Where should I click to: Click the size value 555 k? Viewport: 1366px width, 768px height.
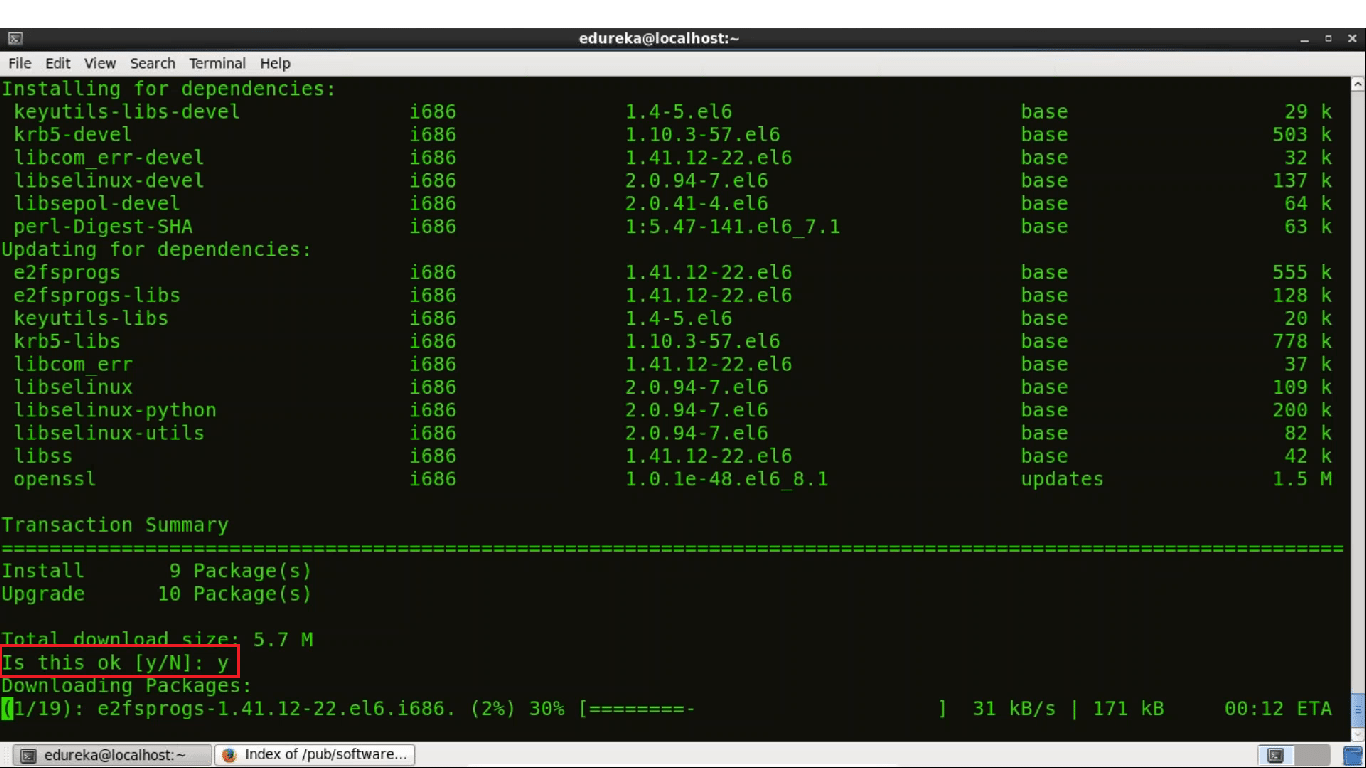(x=1302, y=273)
